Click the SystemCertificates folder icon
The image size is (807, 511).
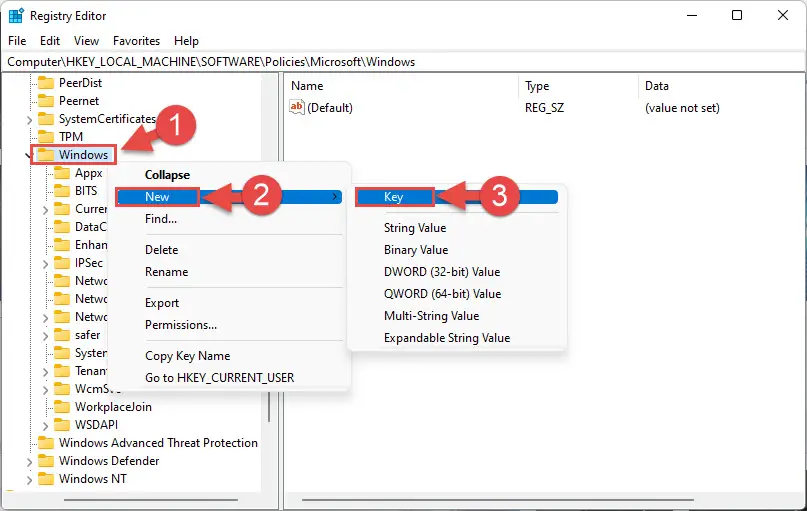[46, 119]
